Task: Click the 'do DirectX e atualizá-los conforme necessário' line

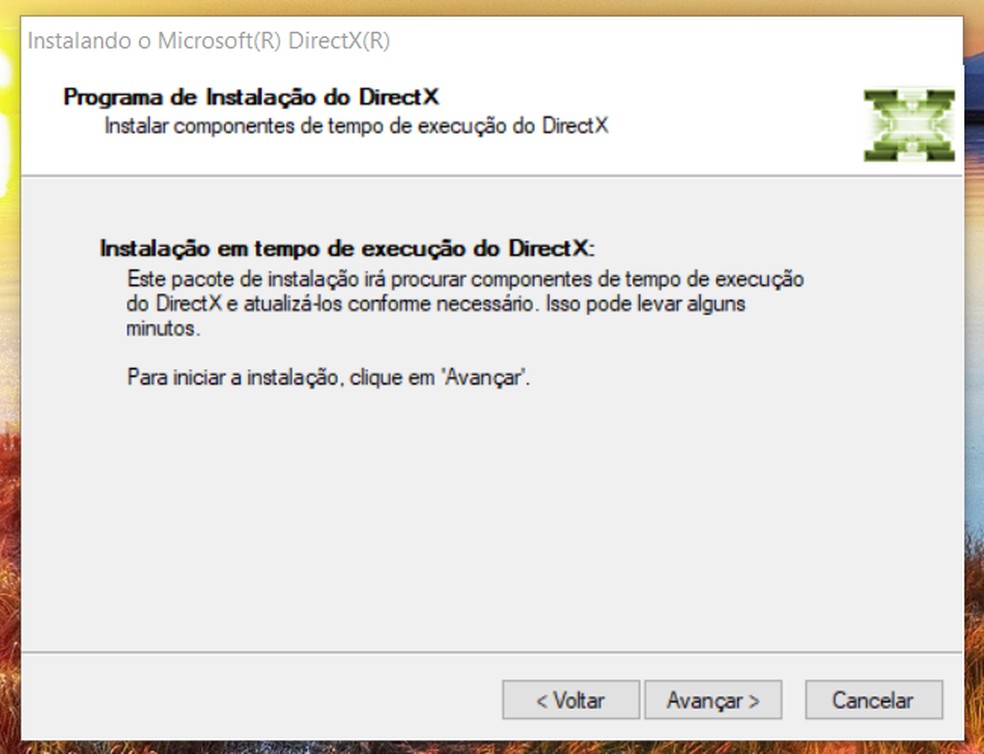Action: pyautogui.click(x=436, y=304)
